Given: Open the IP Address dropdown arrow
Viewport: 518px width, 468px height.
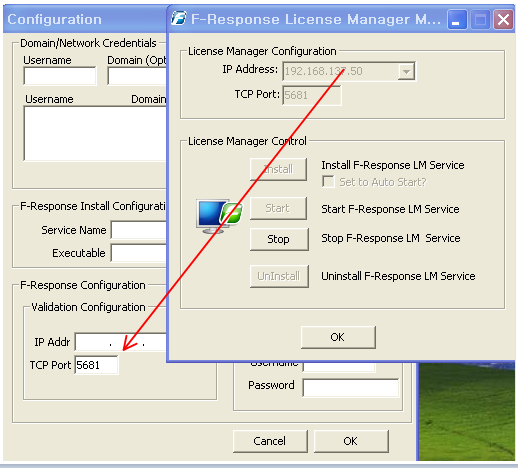Looking at the screenshot, I should coord(406,71).
